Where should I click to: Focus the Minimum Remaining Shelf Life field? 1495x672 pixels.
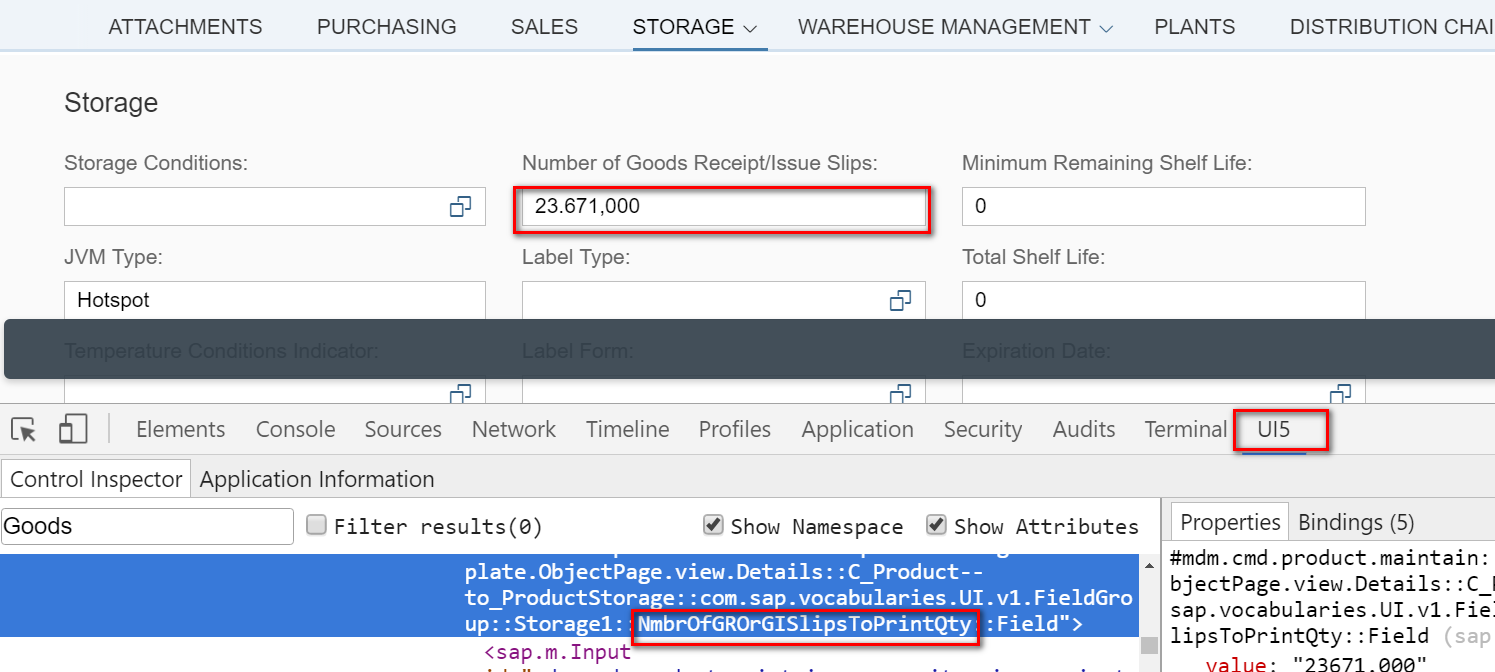(x=1164, y=207)
